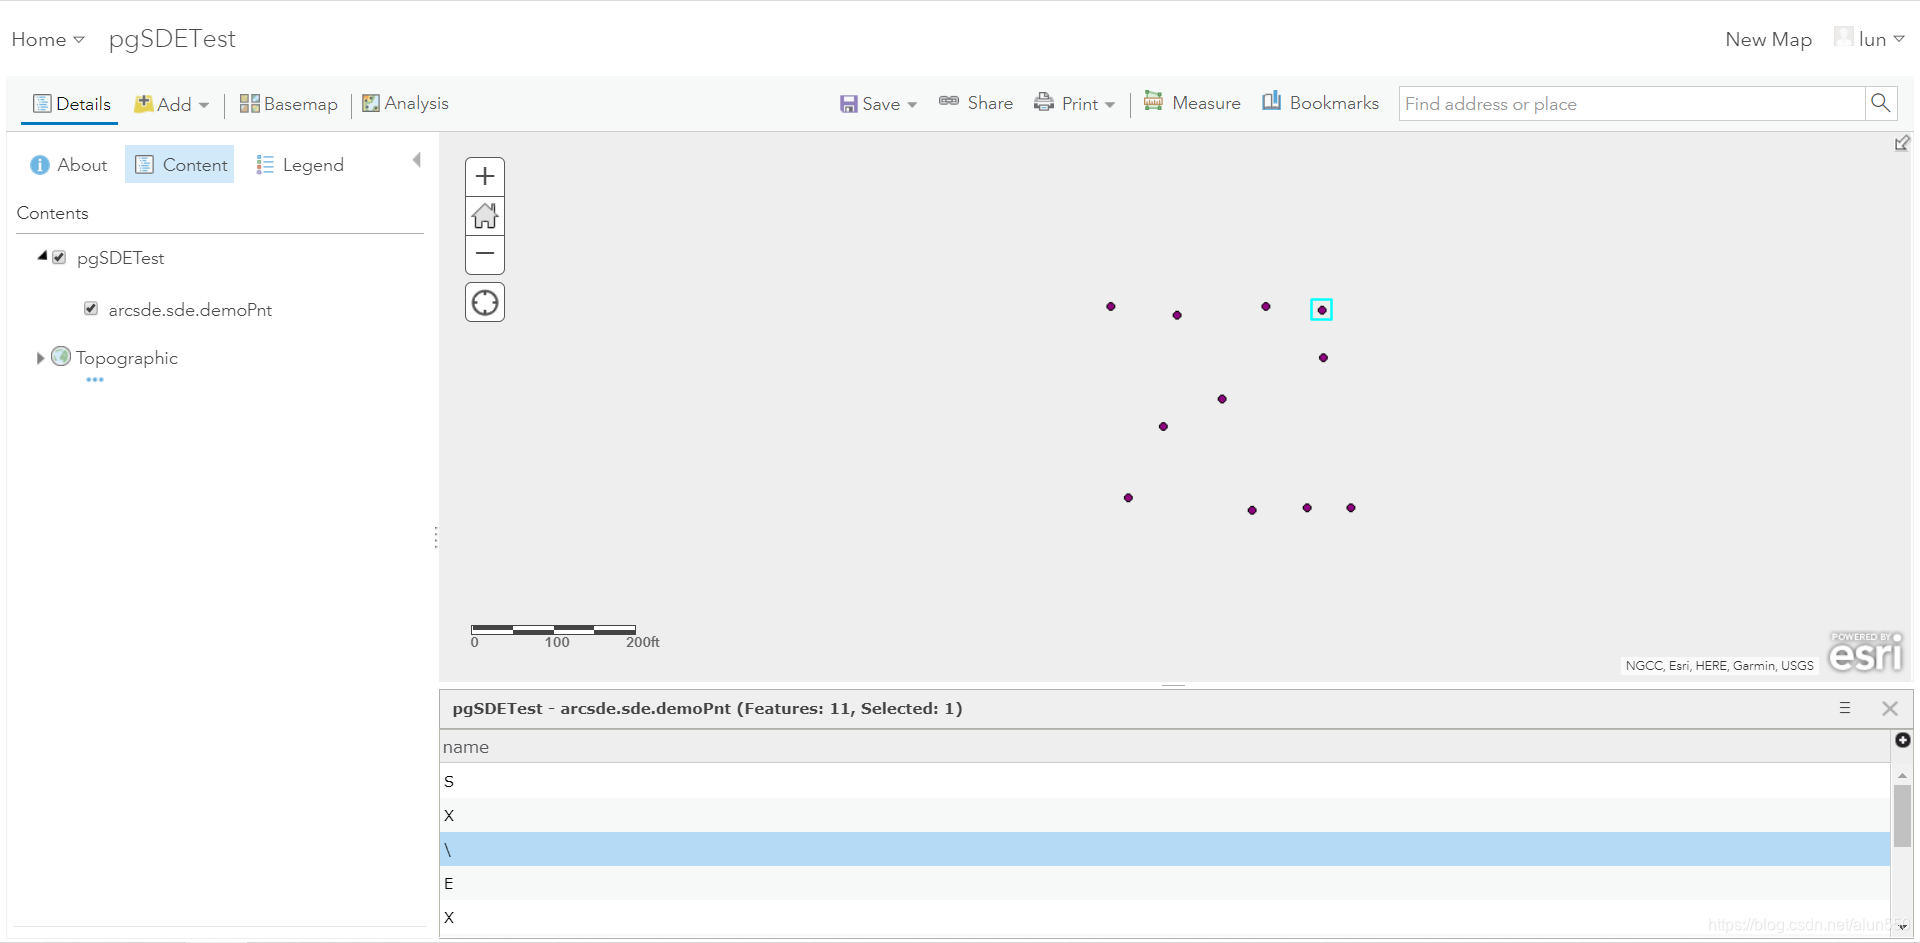The image size is (1920, 943).
Task: Open Add layer dropdown
Action: point(172,104)
